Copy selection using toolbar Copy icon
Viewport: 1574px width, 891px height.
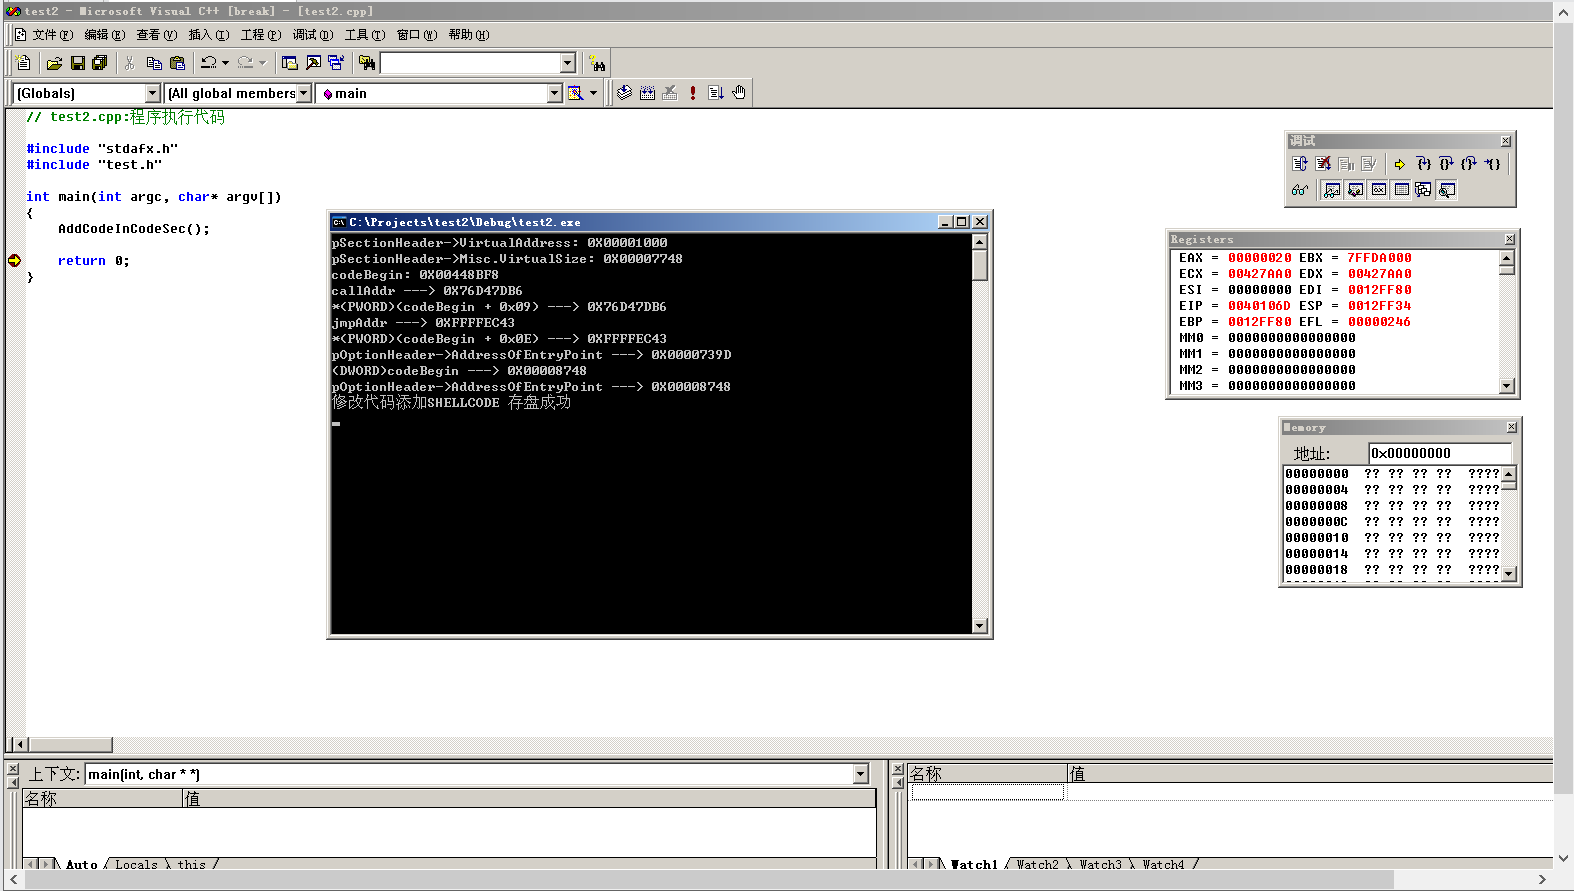pyautogui.click(x=154, y=63)
